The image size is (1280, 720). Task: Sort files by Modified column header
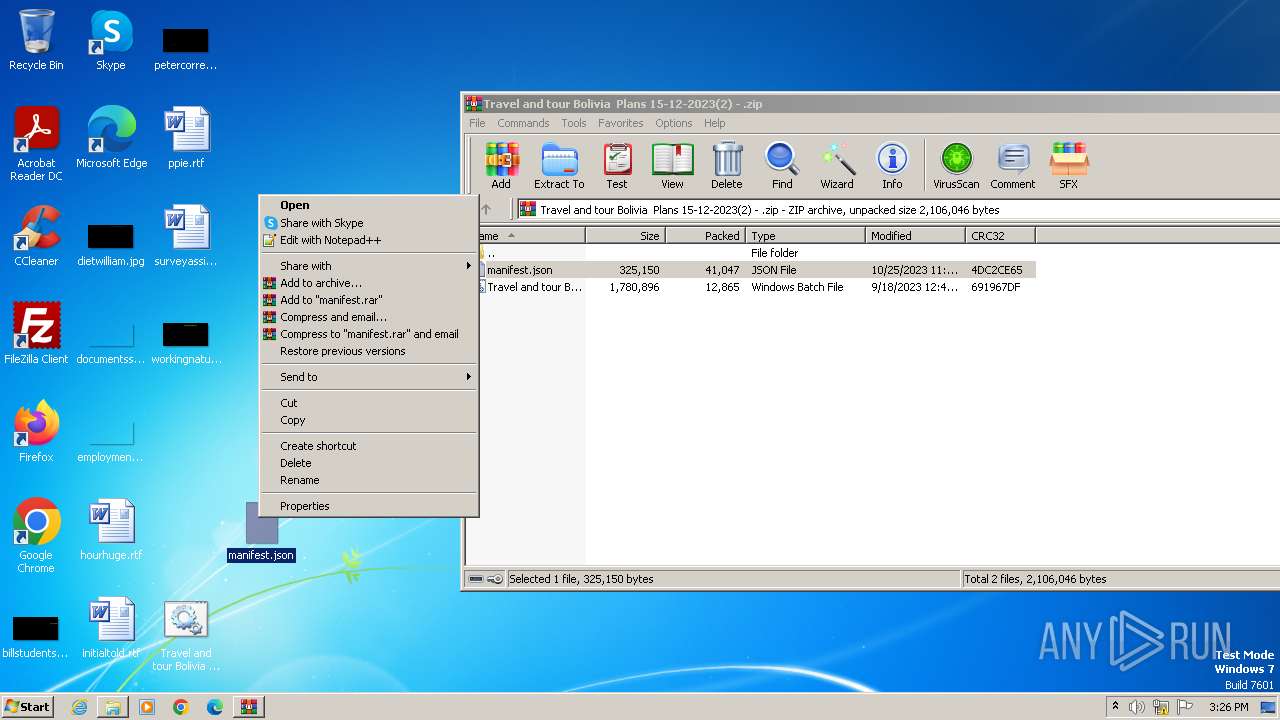(x=915, y=236)
